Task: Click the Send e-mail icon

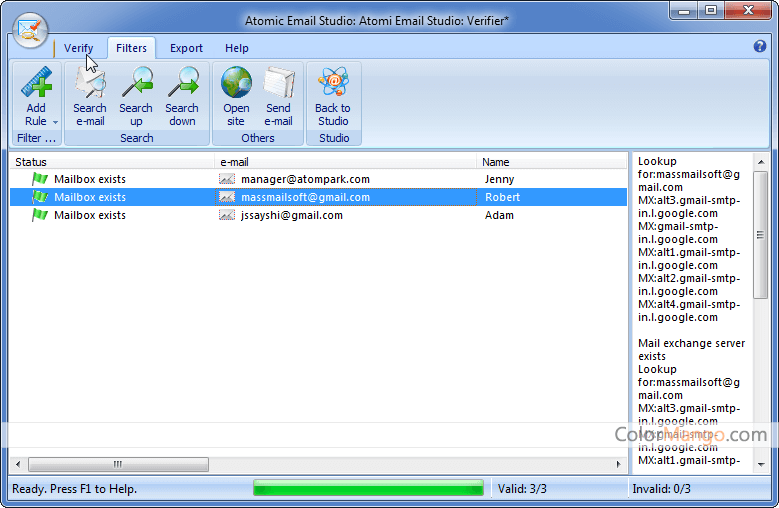Action: coord(278,84)
